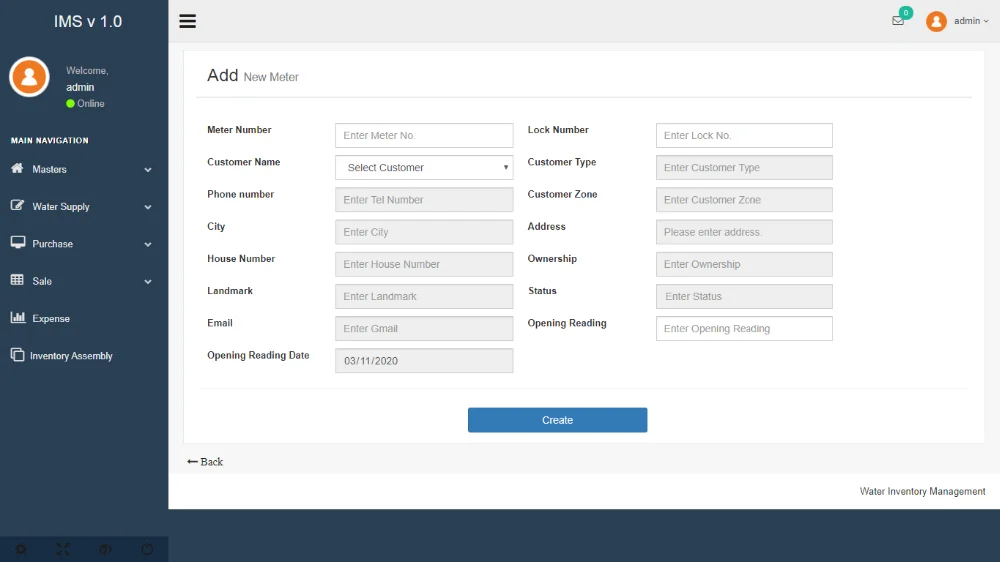Click into the Lock Number field
Screen dimensions: 1000x562
click(744, 136)
